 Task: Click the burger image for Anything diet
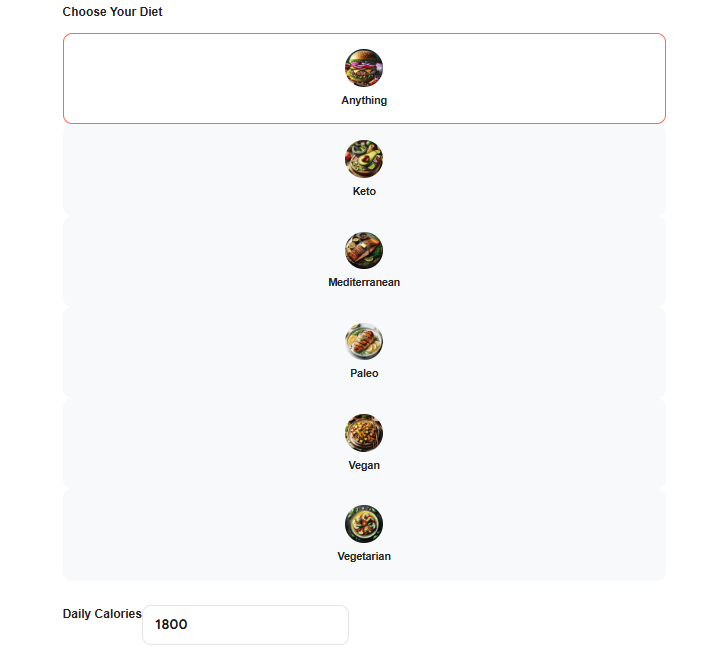[x=364, y=68]
